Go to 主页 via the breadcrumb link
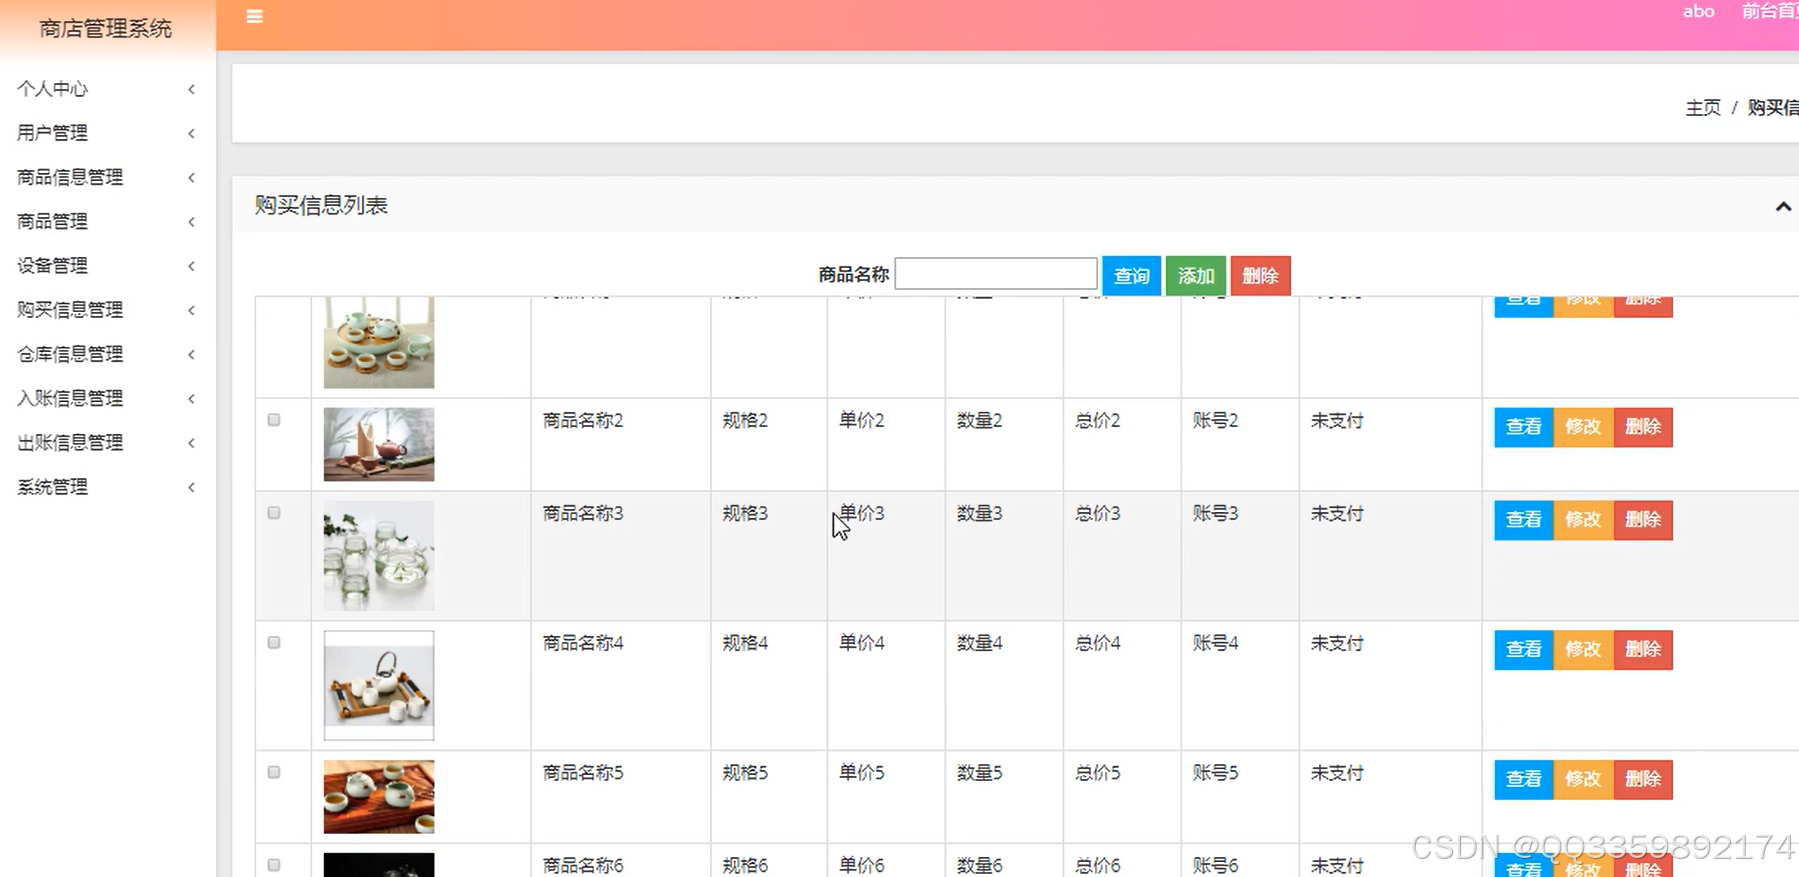The image size is (1799, 877). 1703,108
